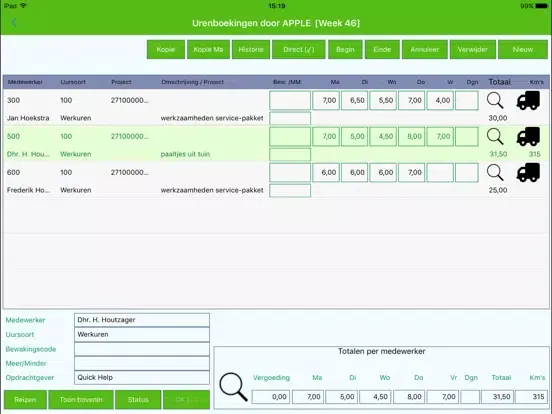This screenshot has width=552, height=414.
Task: Click the Verwijder button
Action: (x=472, y=50)
